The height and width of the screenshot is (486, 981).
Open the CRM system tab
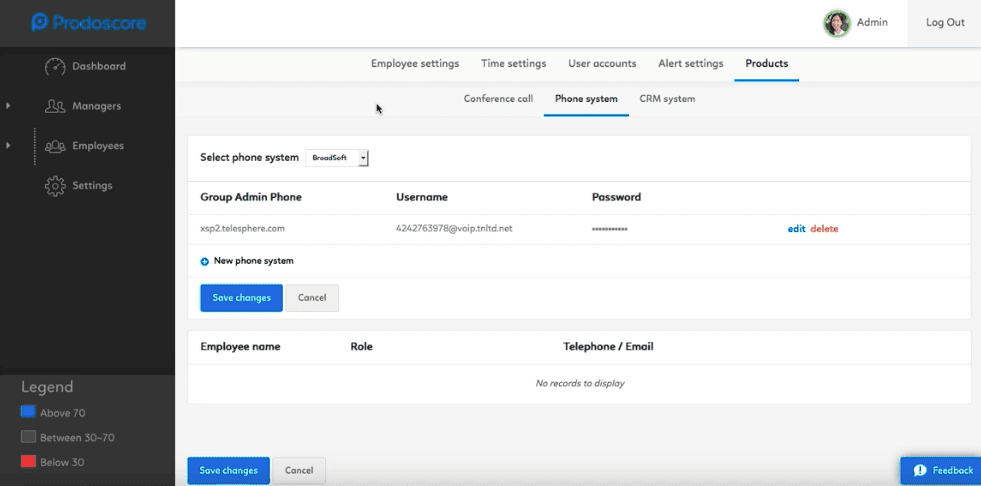[x=667, y=99]
